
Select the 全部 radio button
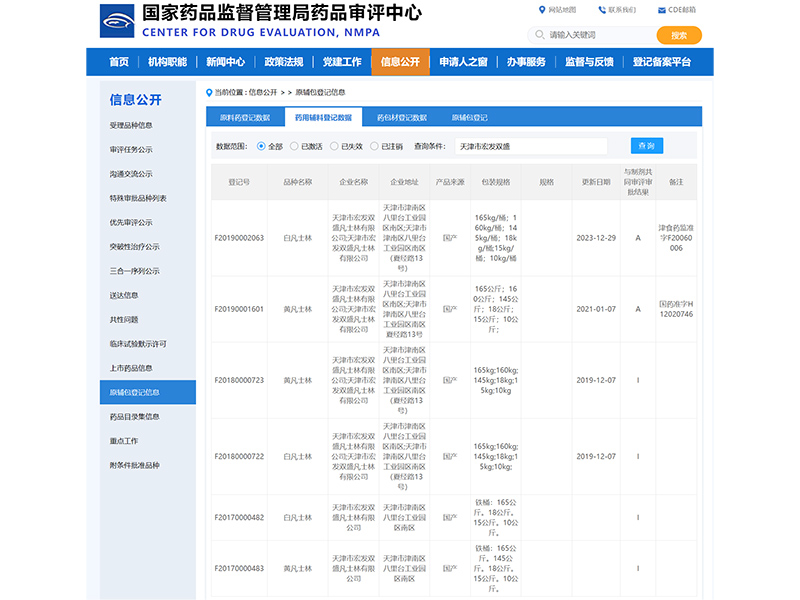[261, 146]
